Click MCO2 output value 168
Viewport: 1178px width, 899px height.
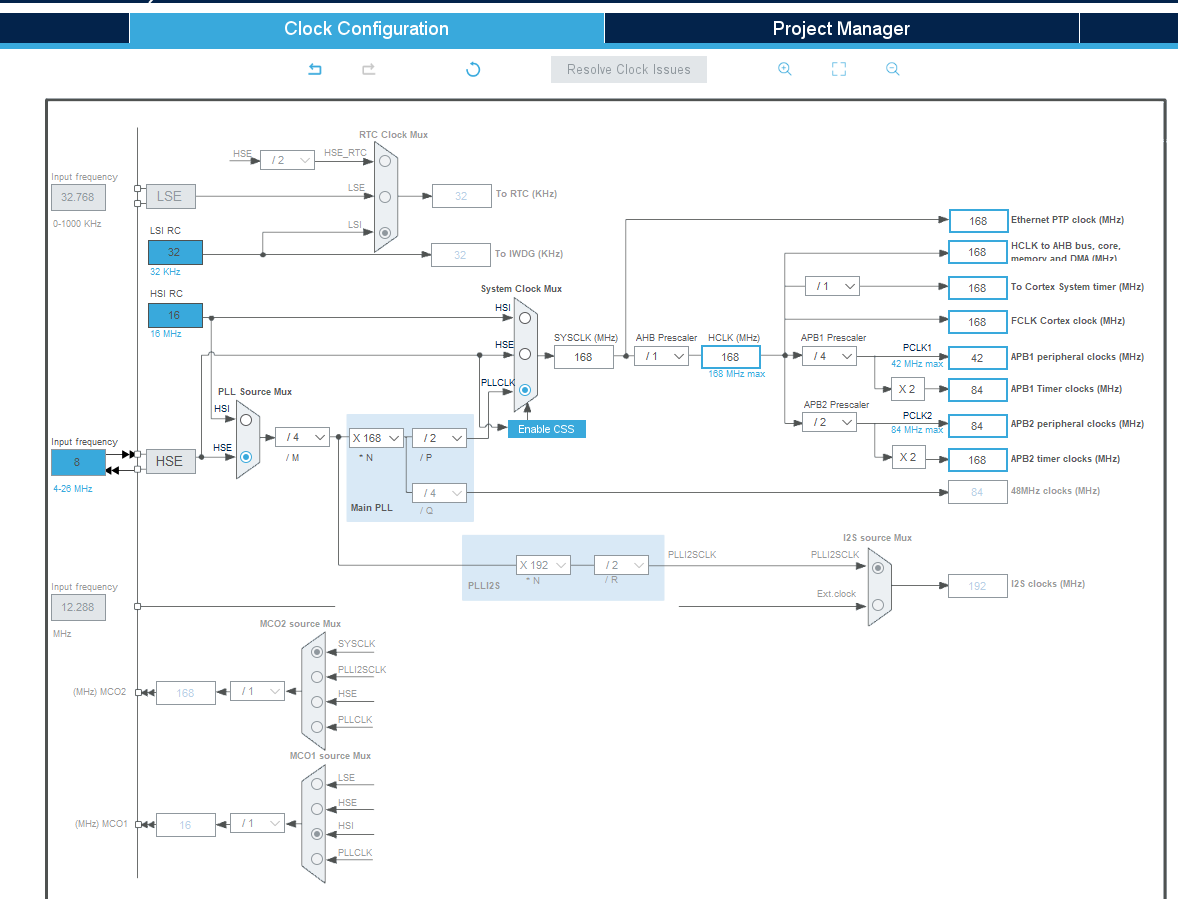click(186, 692)
